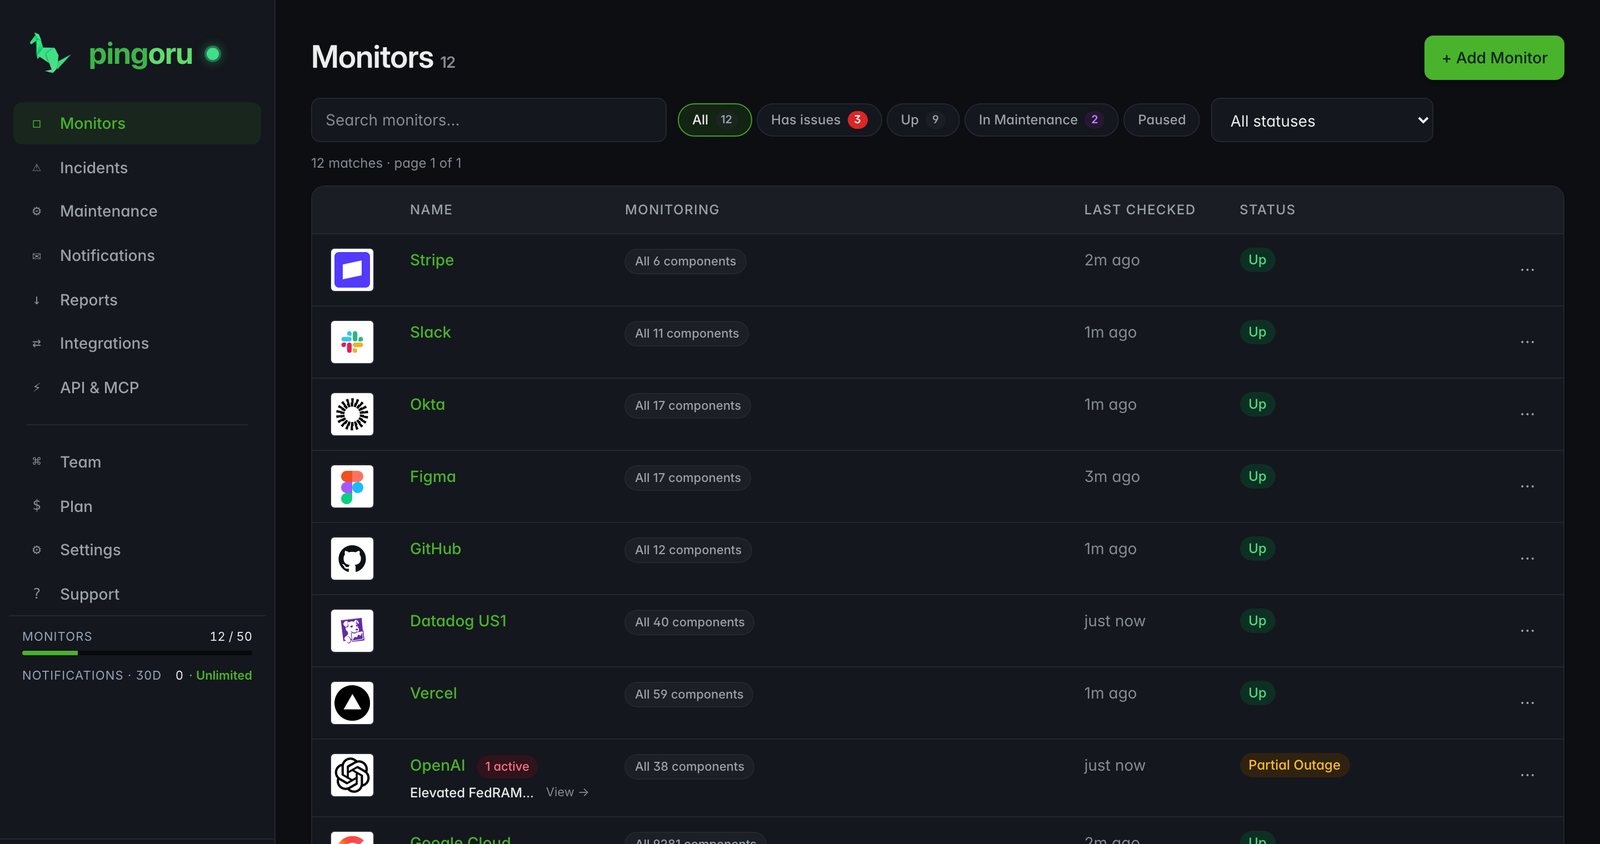This screenshot has height=844, width=1600.
Task: Focus the Search monitors input field
Action: coord(489,120)
